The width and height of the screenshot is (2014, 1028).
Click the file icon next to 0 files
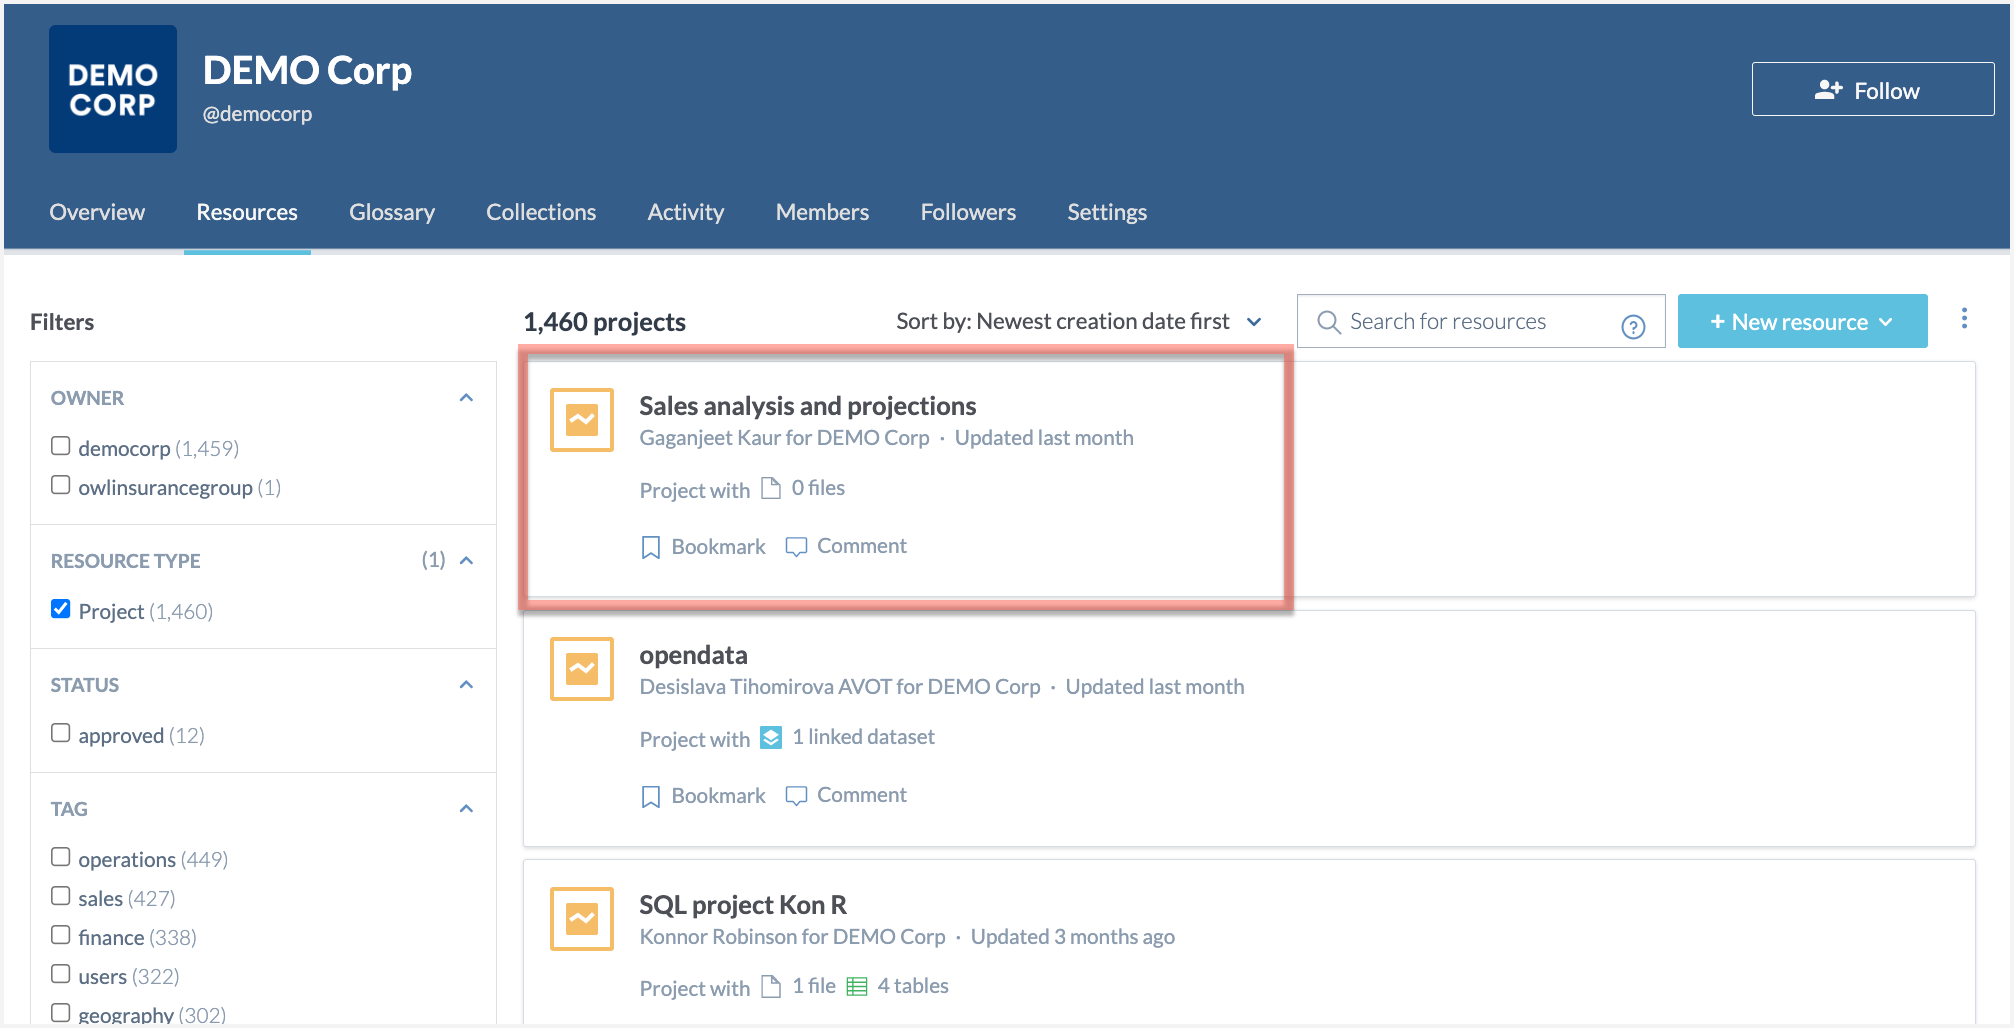771,488
